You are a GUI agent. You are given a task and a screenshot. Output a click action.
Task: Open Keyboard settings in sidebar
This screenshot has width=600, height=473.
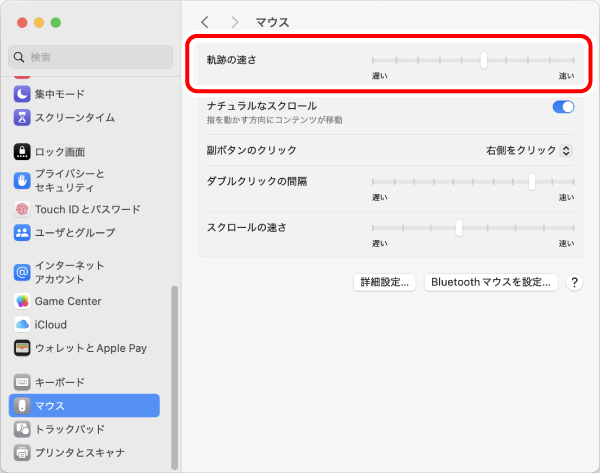[60, 382]
